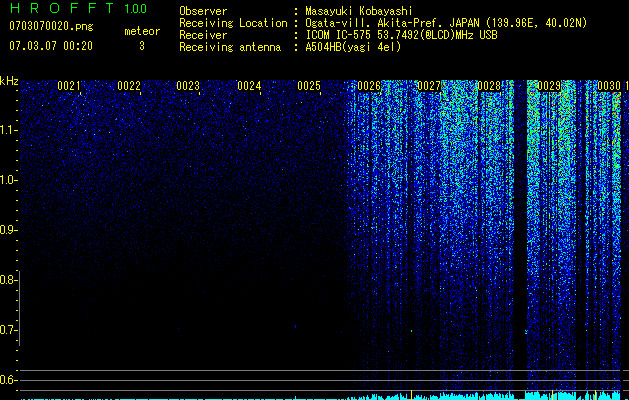The image size is (629, 400).
Task: Click the kHz axis unit label
Action: point(9,81)
